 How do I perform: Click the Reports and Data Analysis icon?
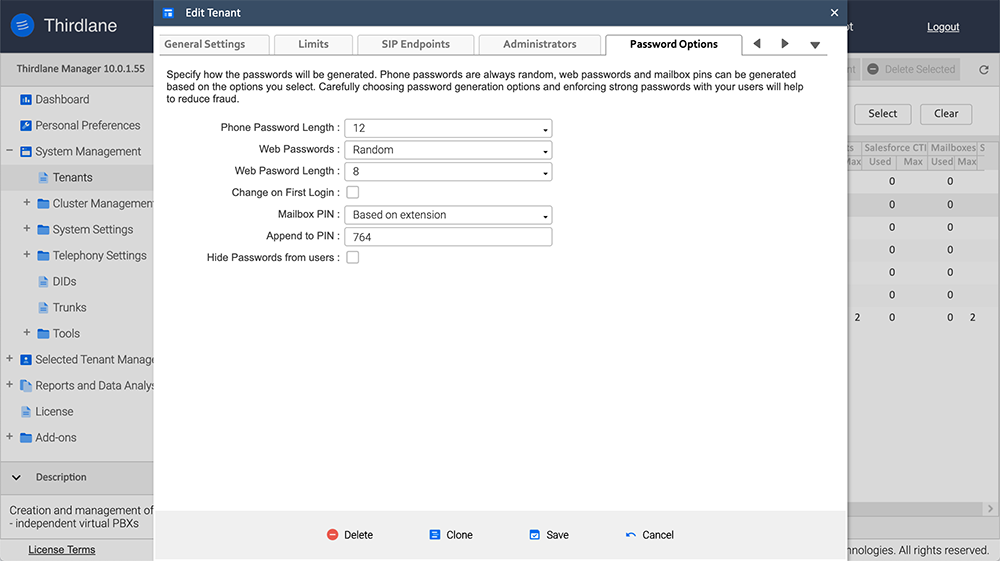point(26,386)
